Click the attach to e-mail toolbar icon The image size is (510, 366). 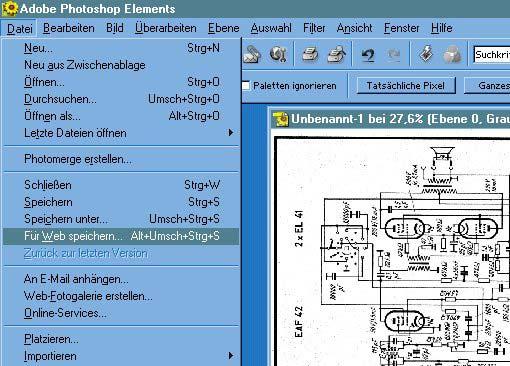coord(252,54)
